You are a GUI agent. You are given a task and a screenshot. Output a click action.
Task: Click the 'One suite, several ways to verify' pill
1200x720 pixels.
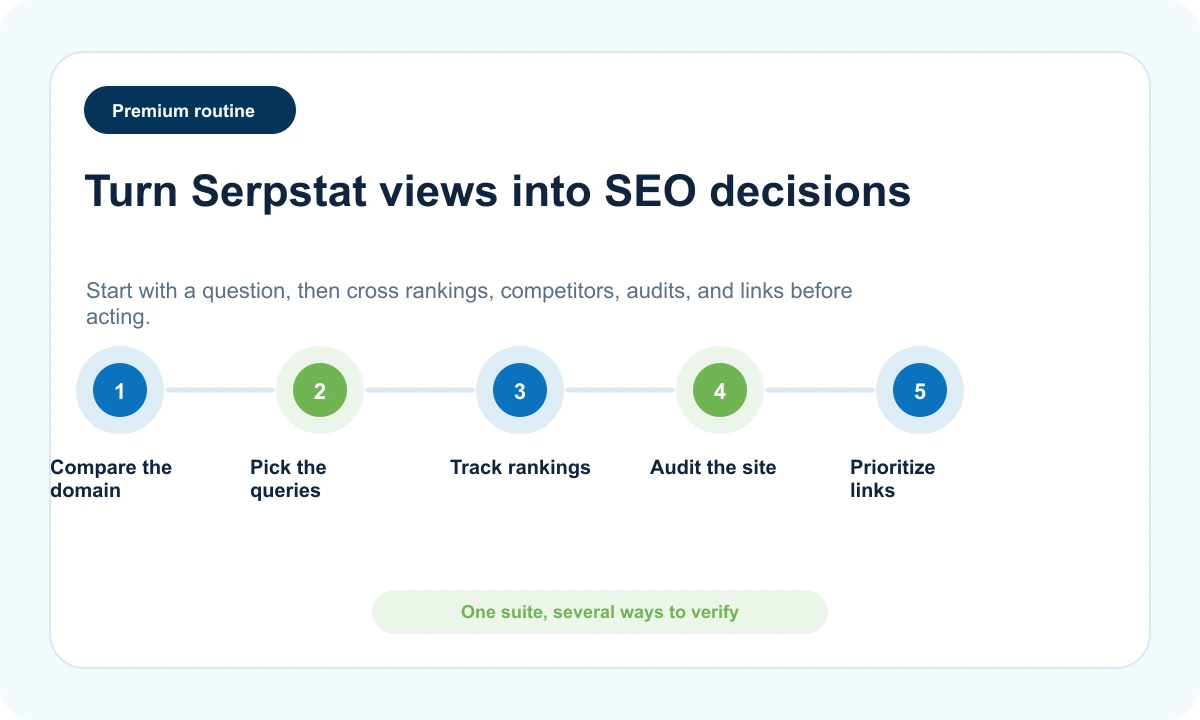(x=600, y=612)
